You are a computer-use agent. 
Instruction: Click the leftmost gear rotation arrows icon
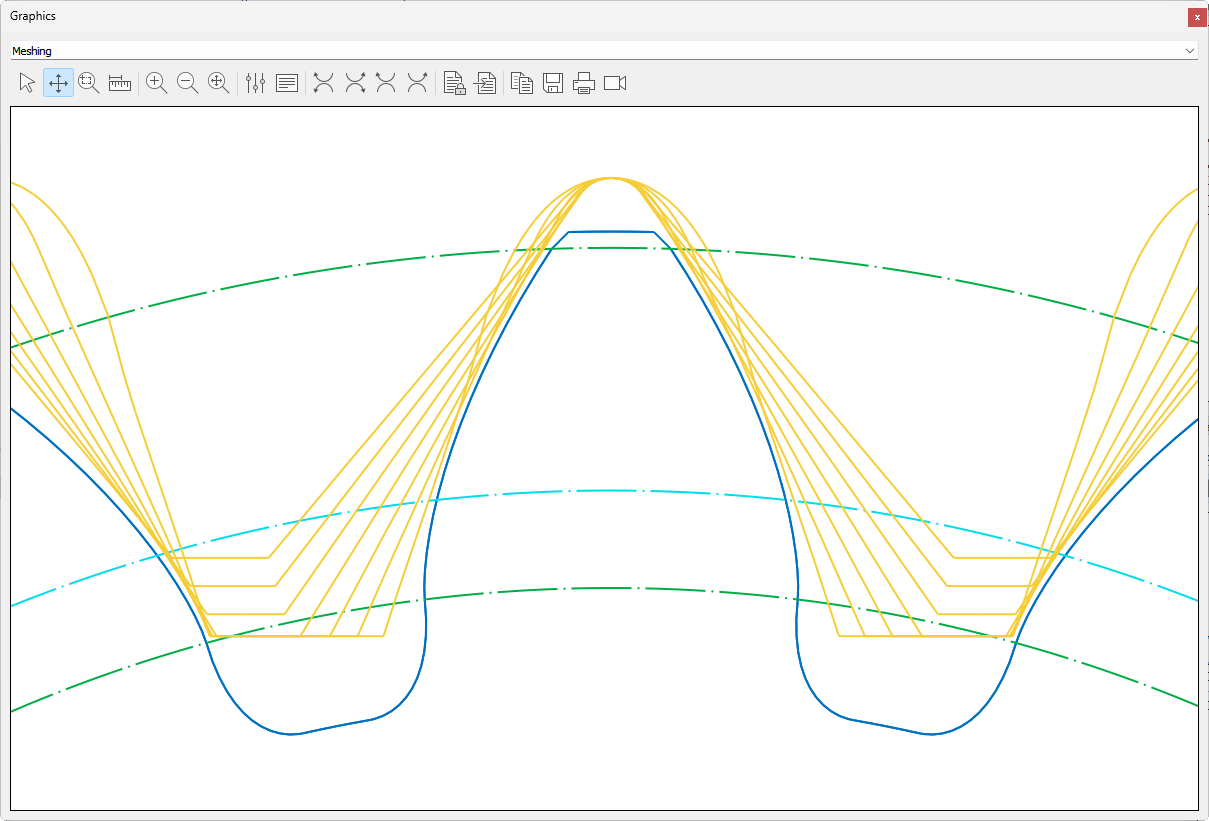click(x=323, y=83)
